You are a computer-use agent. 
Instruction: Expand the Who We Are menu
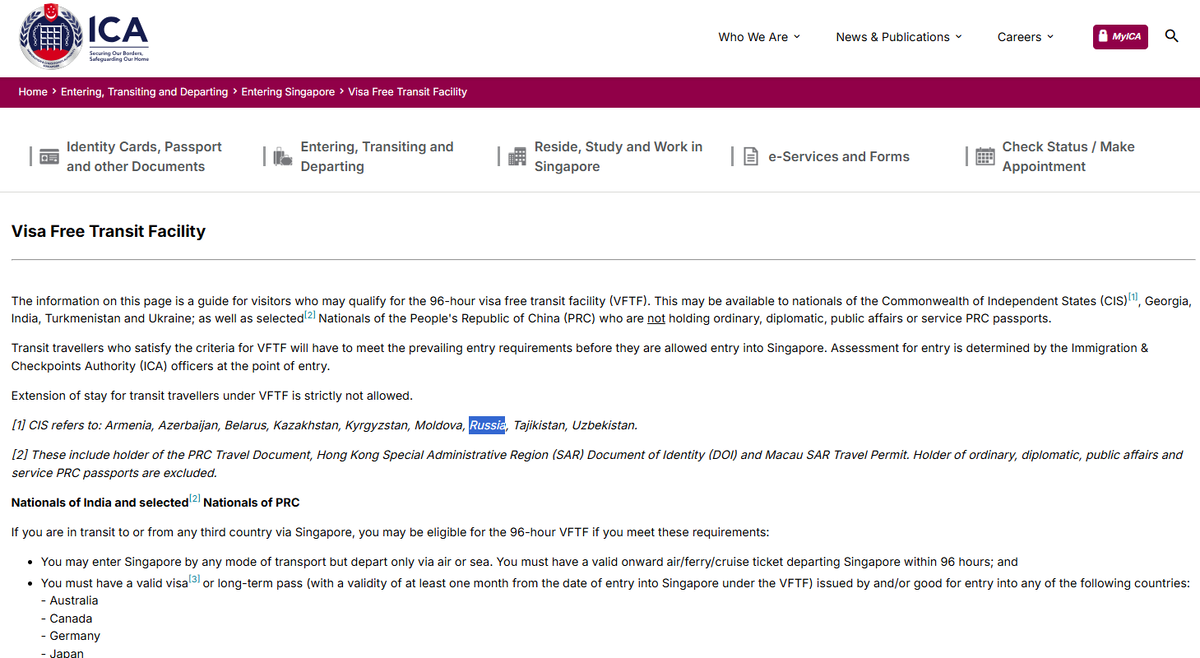pyautogui.click(x=759, y=37)
